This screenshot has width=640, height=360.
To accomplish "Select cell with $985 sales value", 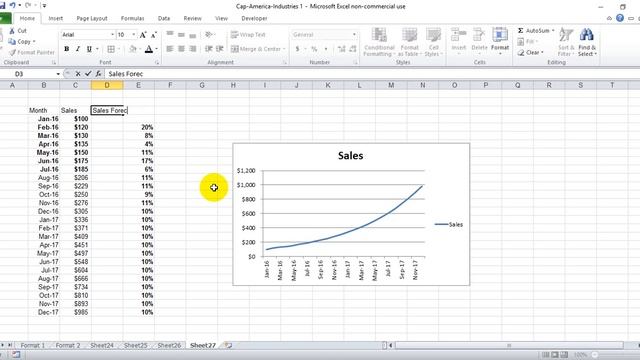I will 76,312.
